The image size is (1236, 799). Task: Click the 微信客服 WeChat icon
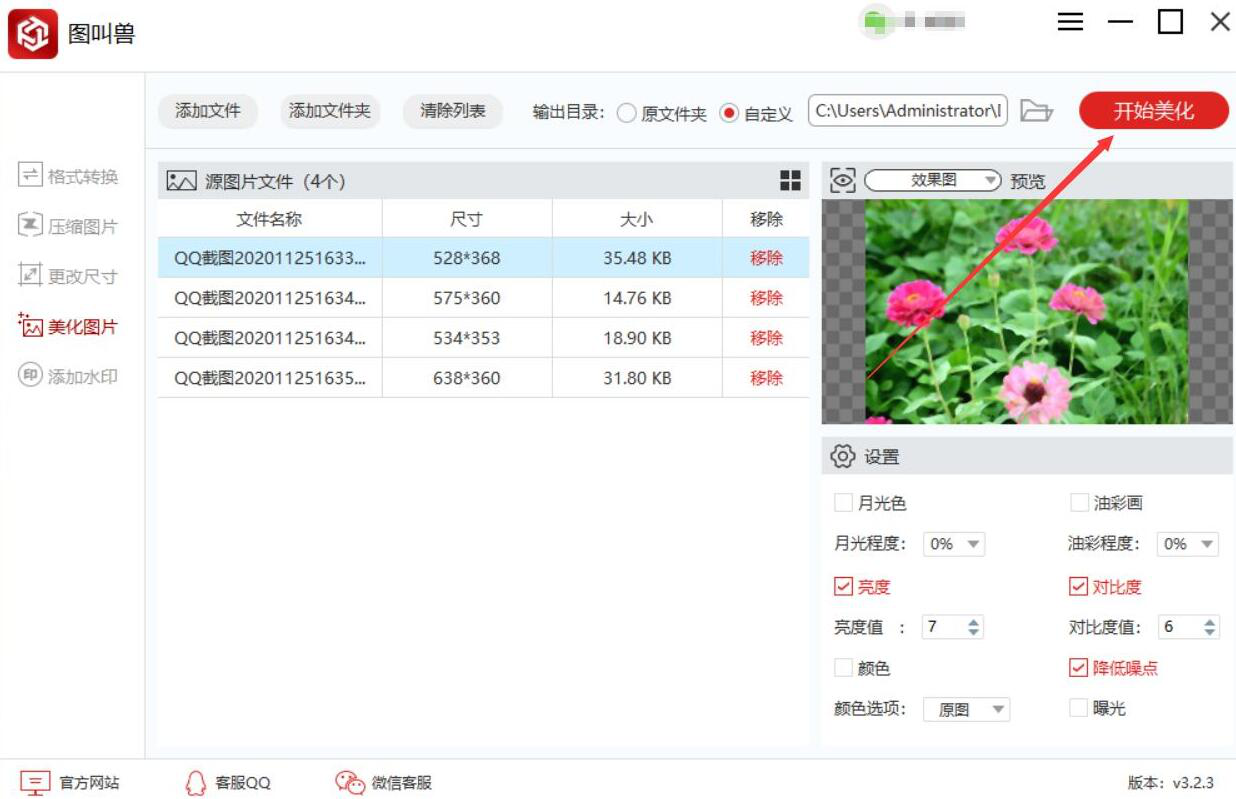[x=350, y=783]
